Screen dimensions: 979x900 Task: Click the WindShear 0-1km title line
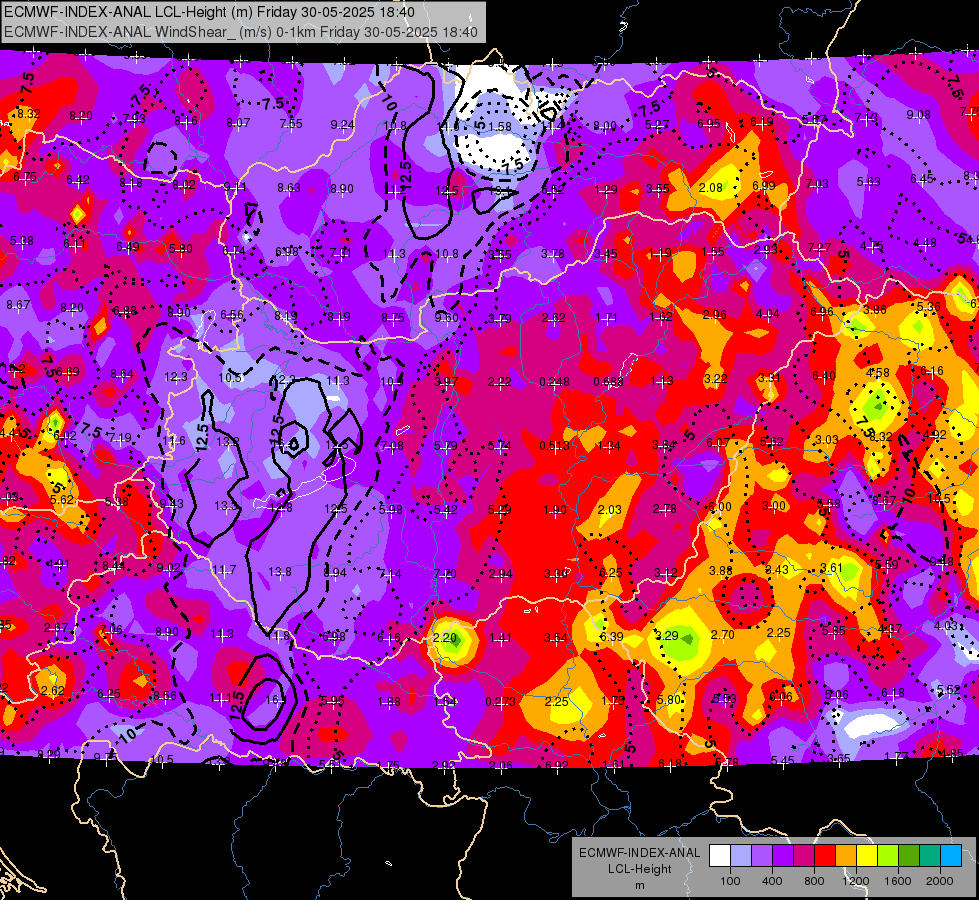[x=241, y=32]
